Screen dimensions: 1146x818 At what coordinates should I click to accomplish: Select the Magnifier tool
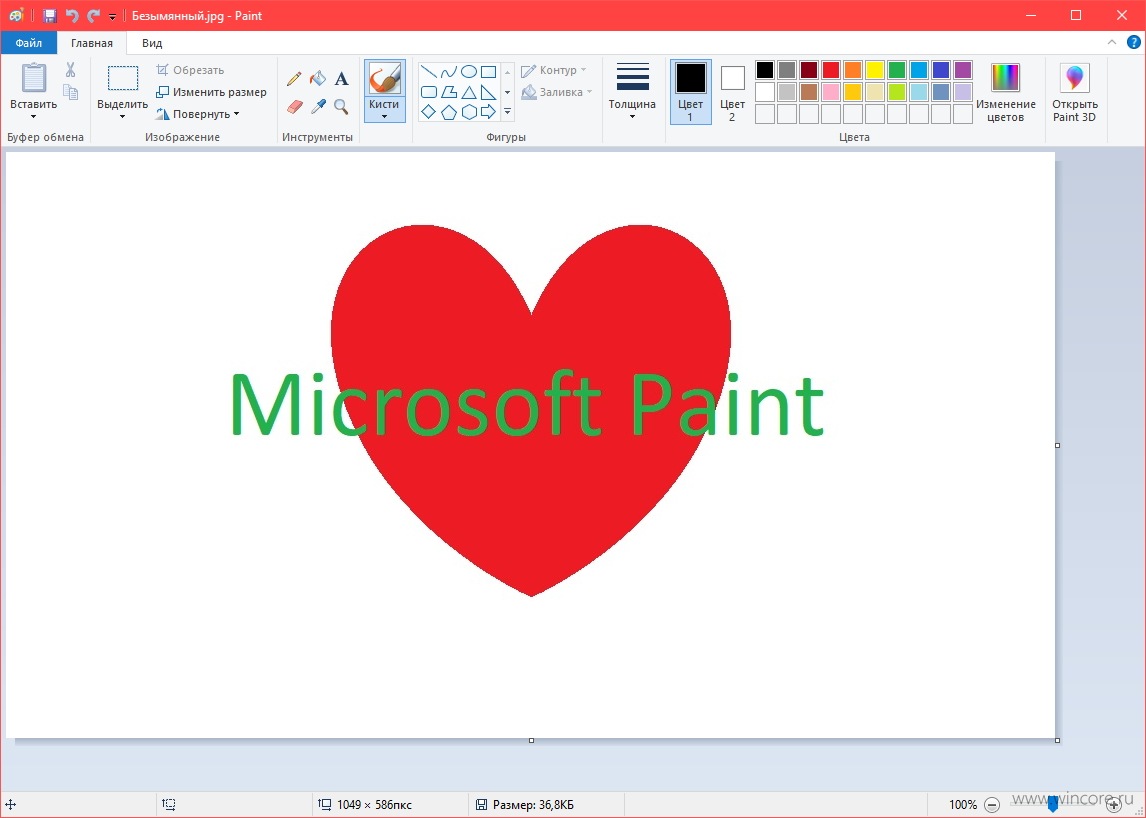[341, 107]
